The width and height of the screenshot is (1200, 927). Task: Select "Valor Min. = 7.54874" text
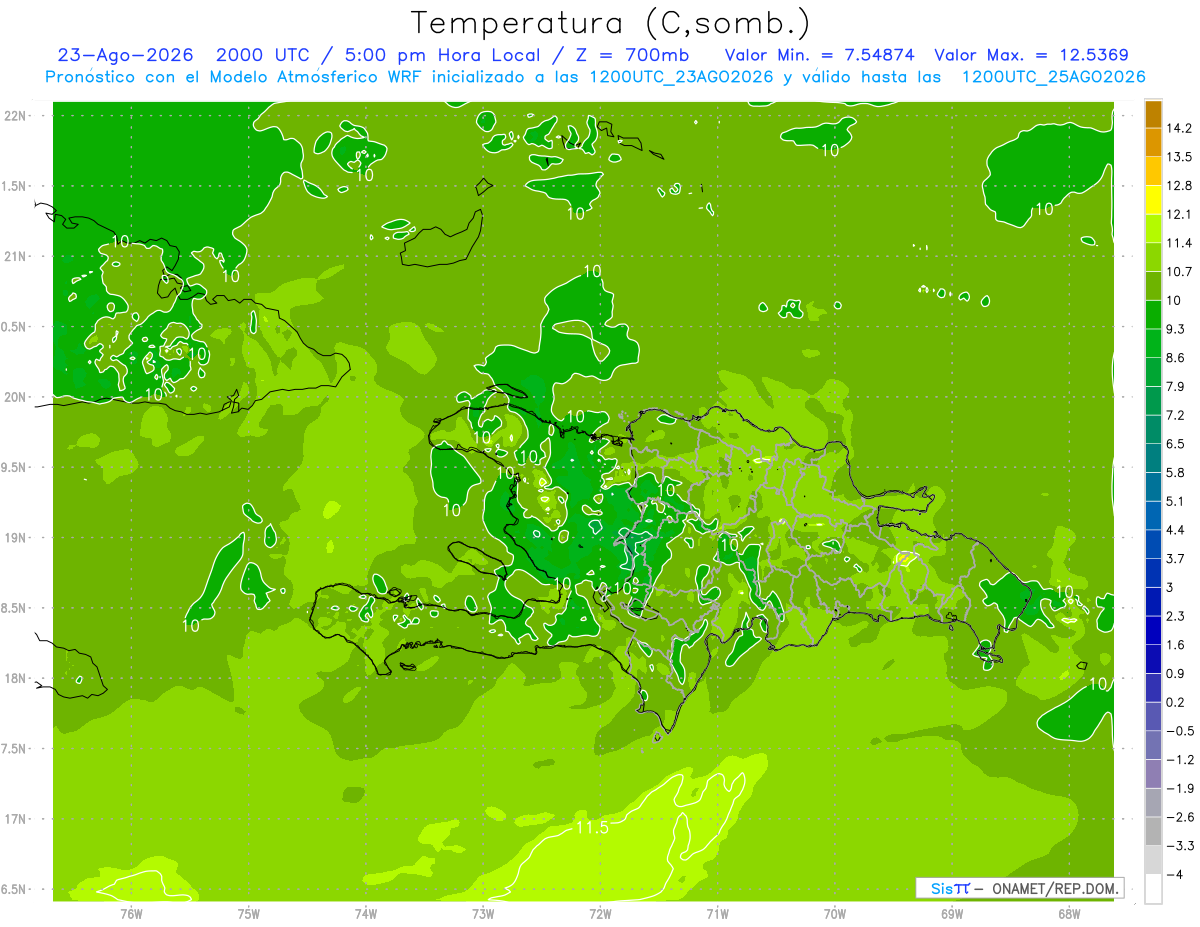tap(819, 55)
